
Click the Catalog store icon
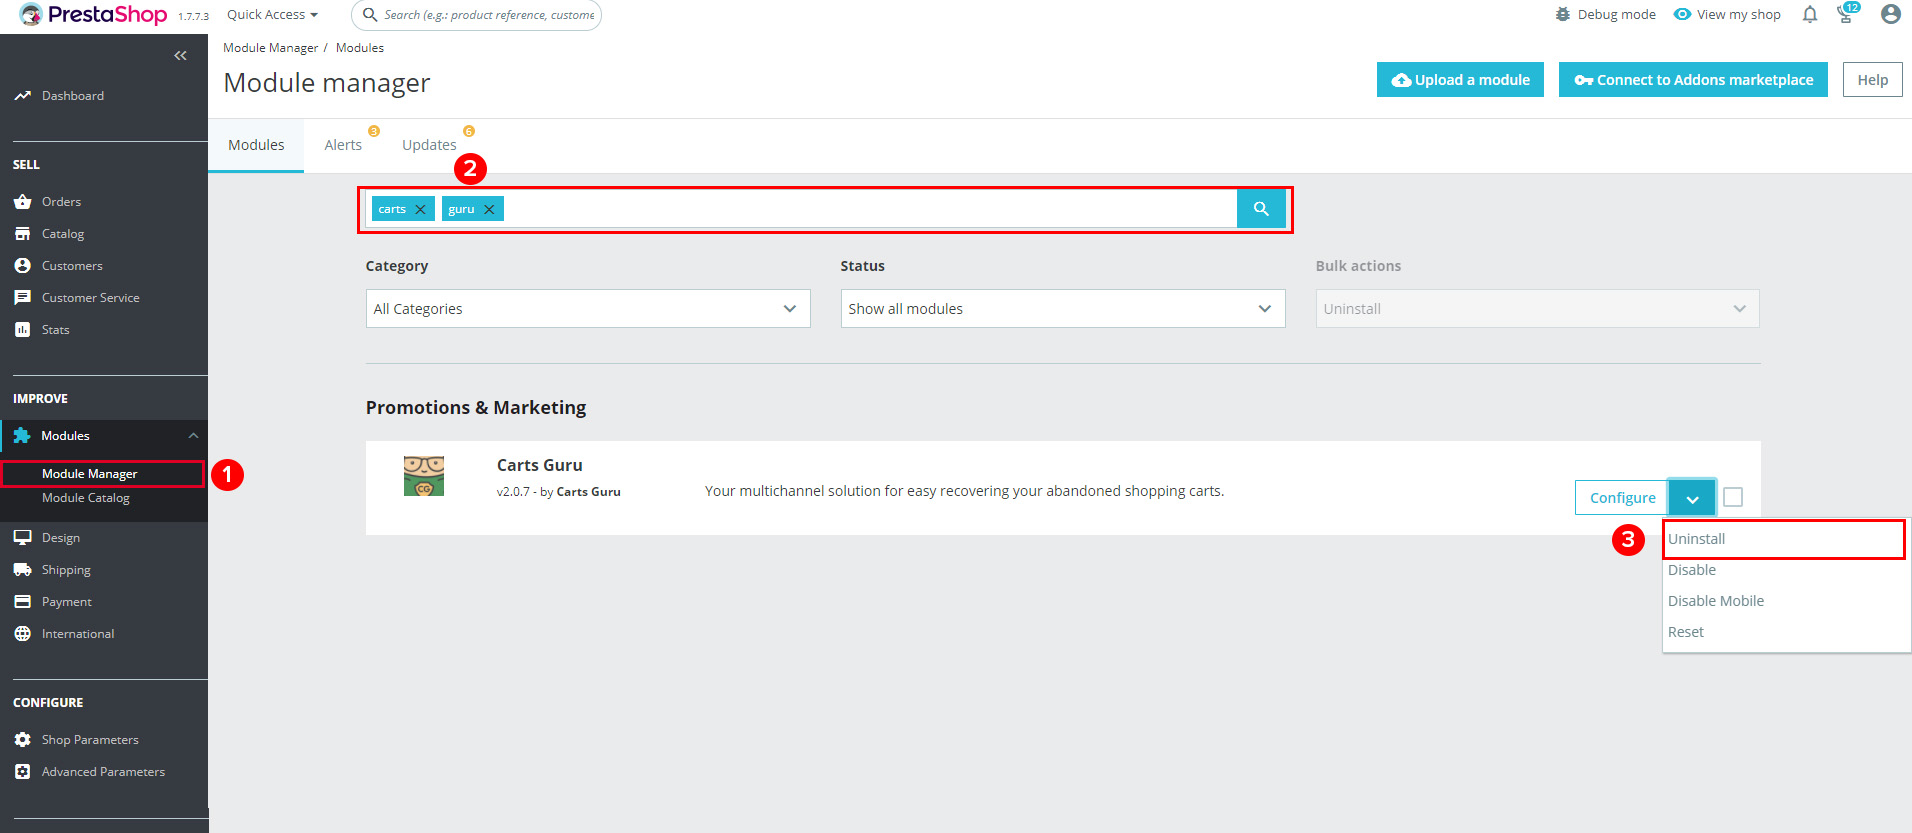tap(22, 234)
